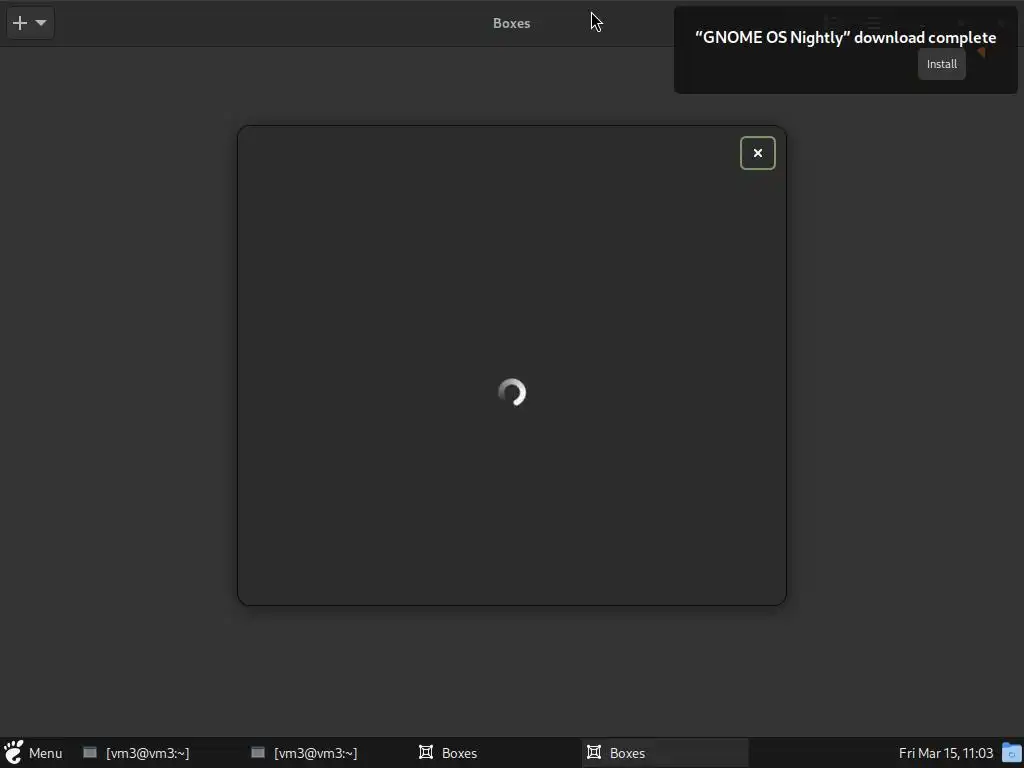This screenshot has height=768, width=1024.
Task: Open the new box plus dropdown
Action: tap(30, 23)
